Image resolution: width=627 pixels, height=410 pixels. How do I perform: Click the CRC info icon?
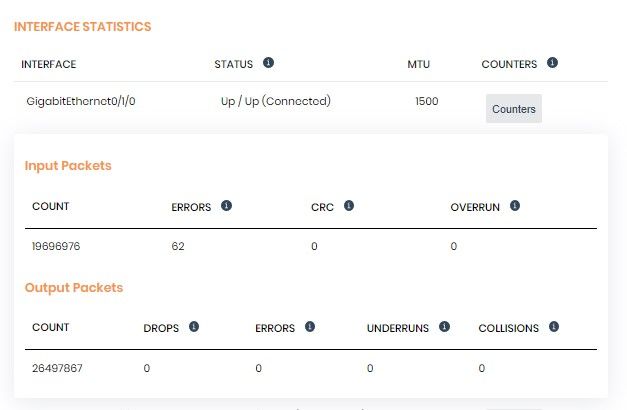click(349, 206)
